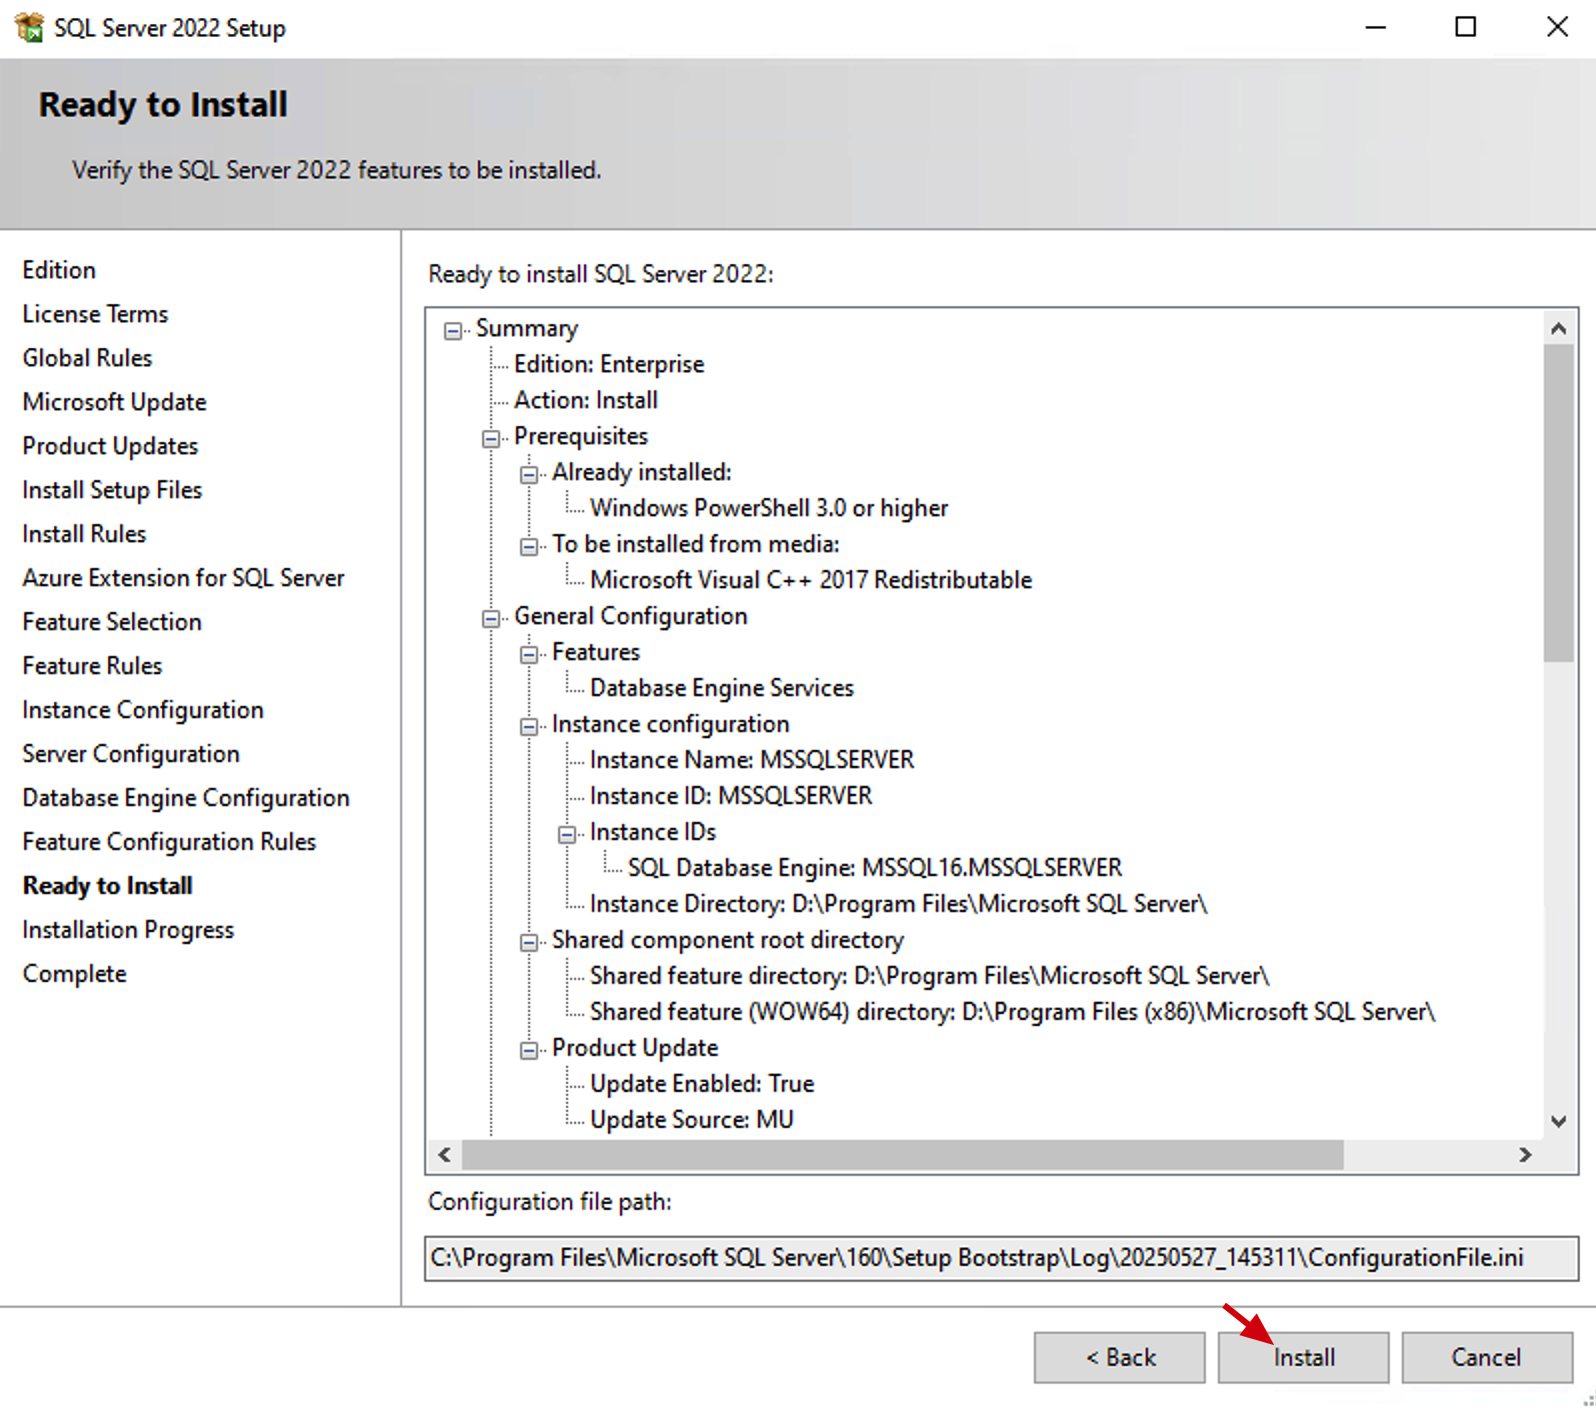Select Instance Name: MSSQLSERVER row
The width and height of the screenshot is (1596, 1408).
[752, 760]
